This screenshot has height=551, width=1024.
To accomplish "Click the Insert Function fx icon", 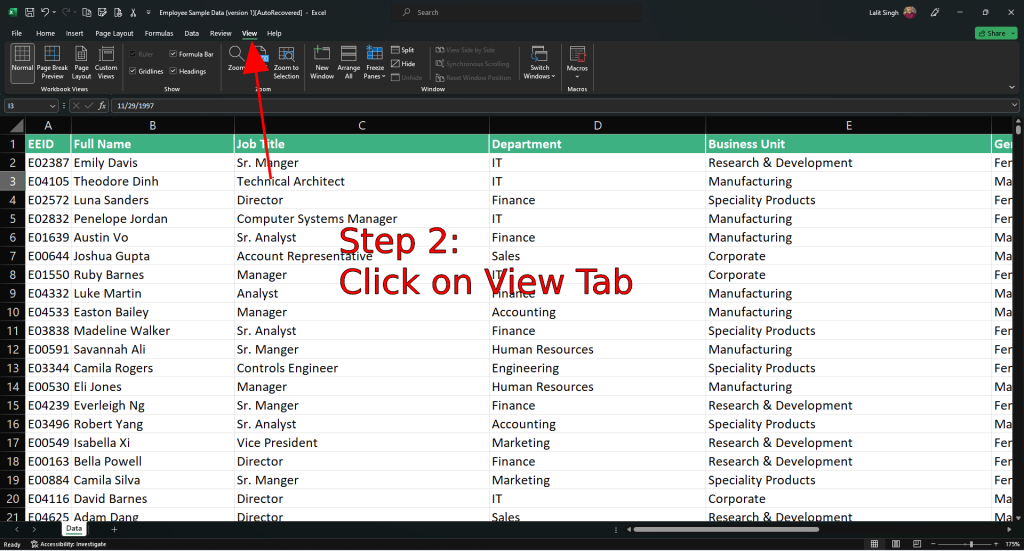I will coord(102,106).
